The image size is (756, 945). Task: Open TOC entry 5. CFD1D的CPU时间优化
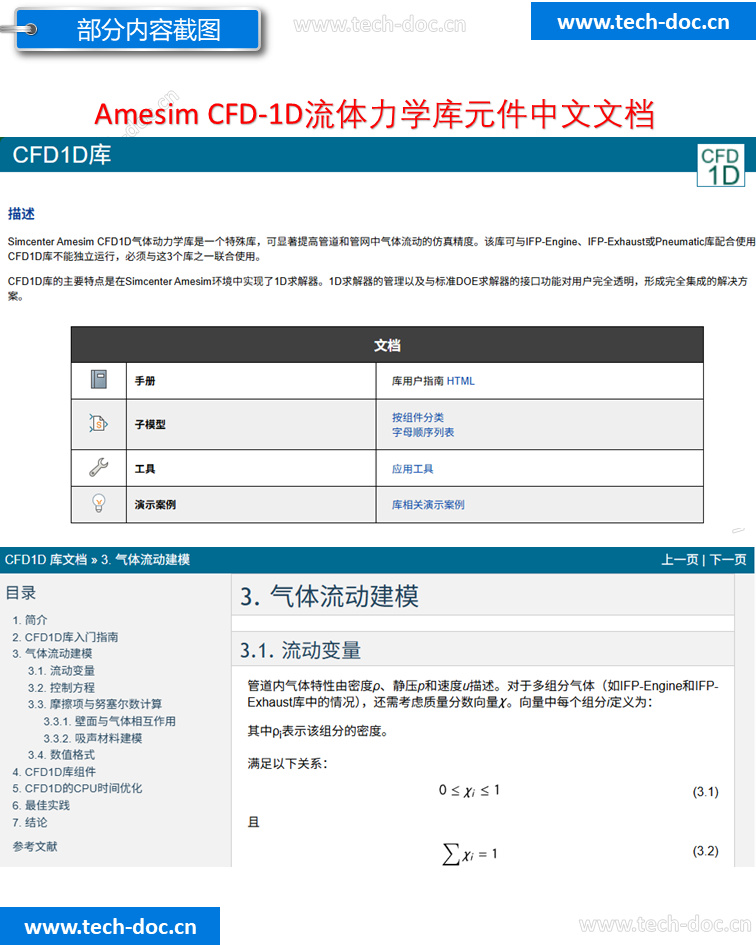pos(77,788)
